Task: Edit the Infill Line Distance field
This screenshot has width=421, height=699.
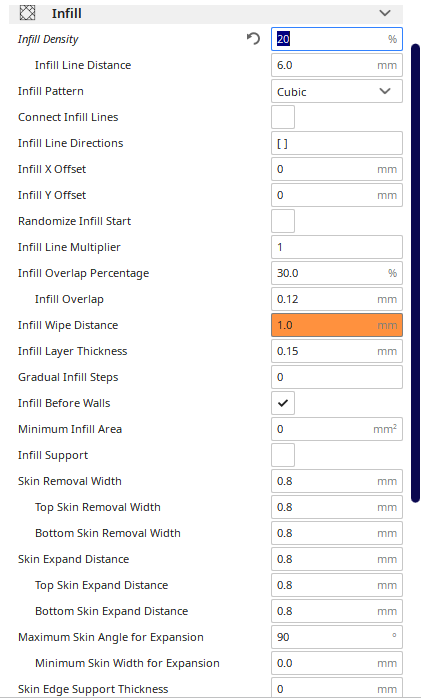Action: [337, 65]
